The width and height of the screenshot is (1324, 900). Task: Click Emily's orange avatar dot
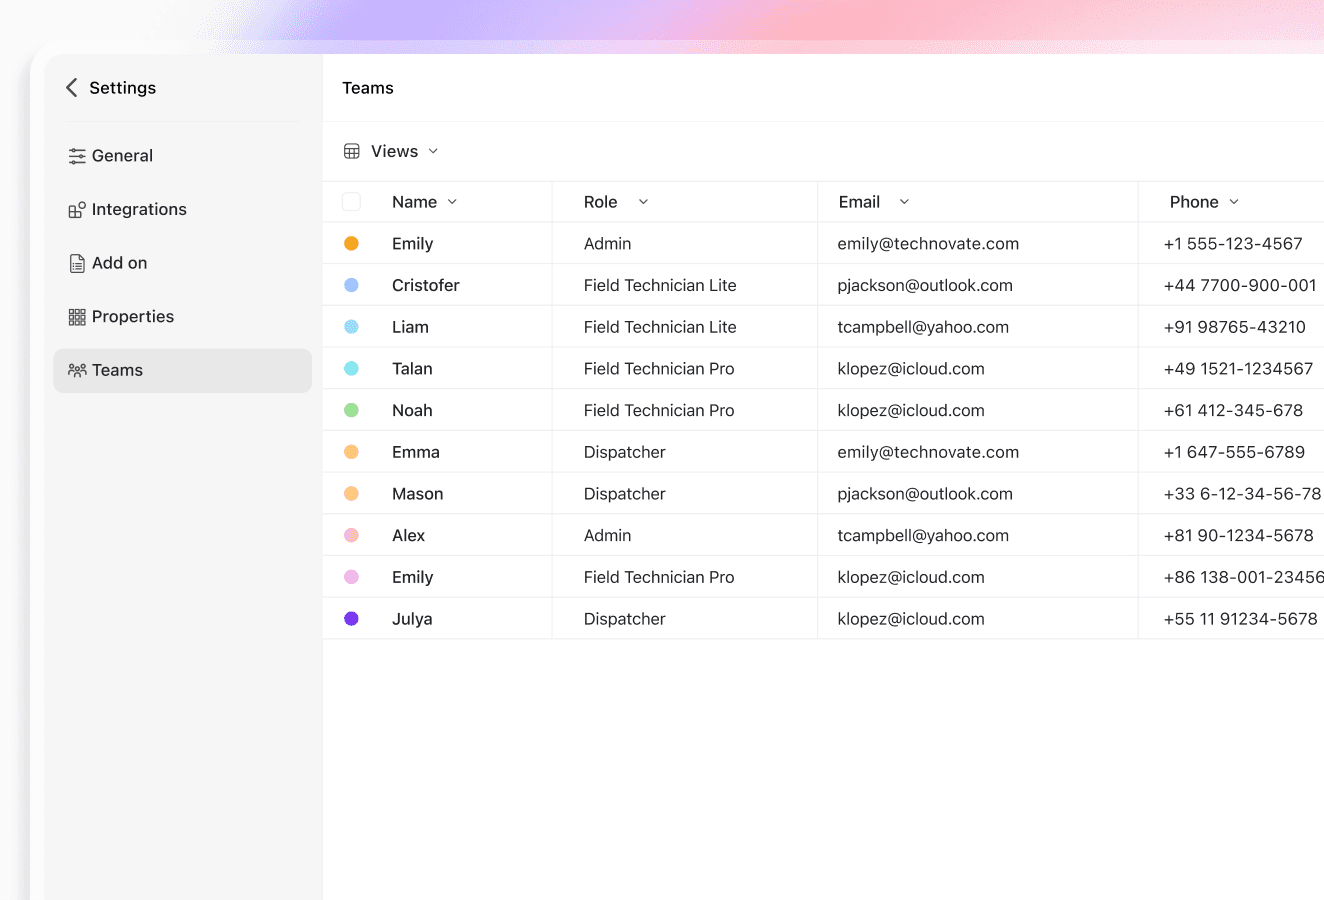tap(351, 242)
